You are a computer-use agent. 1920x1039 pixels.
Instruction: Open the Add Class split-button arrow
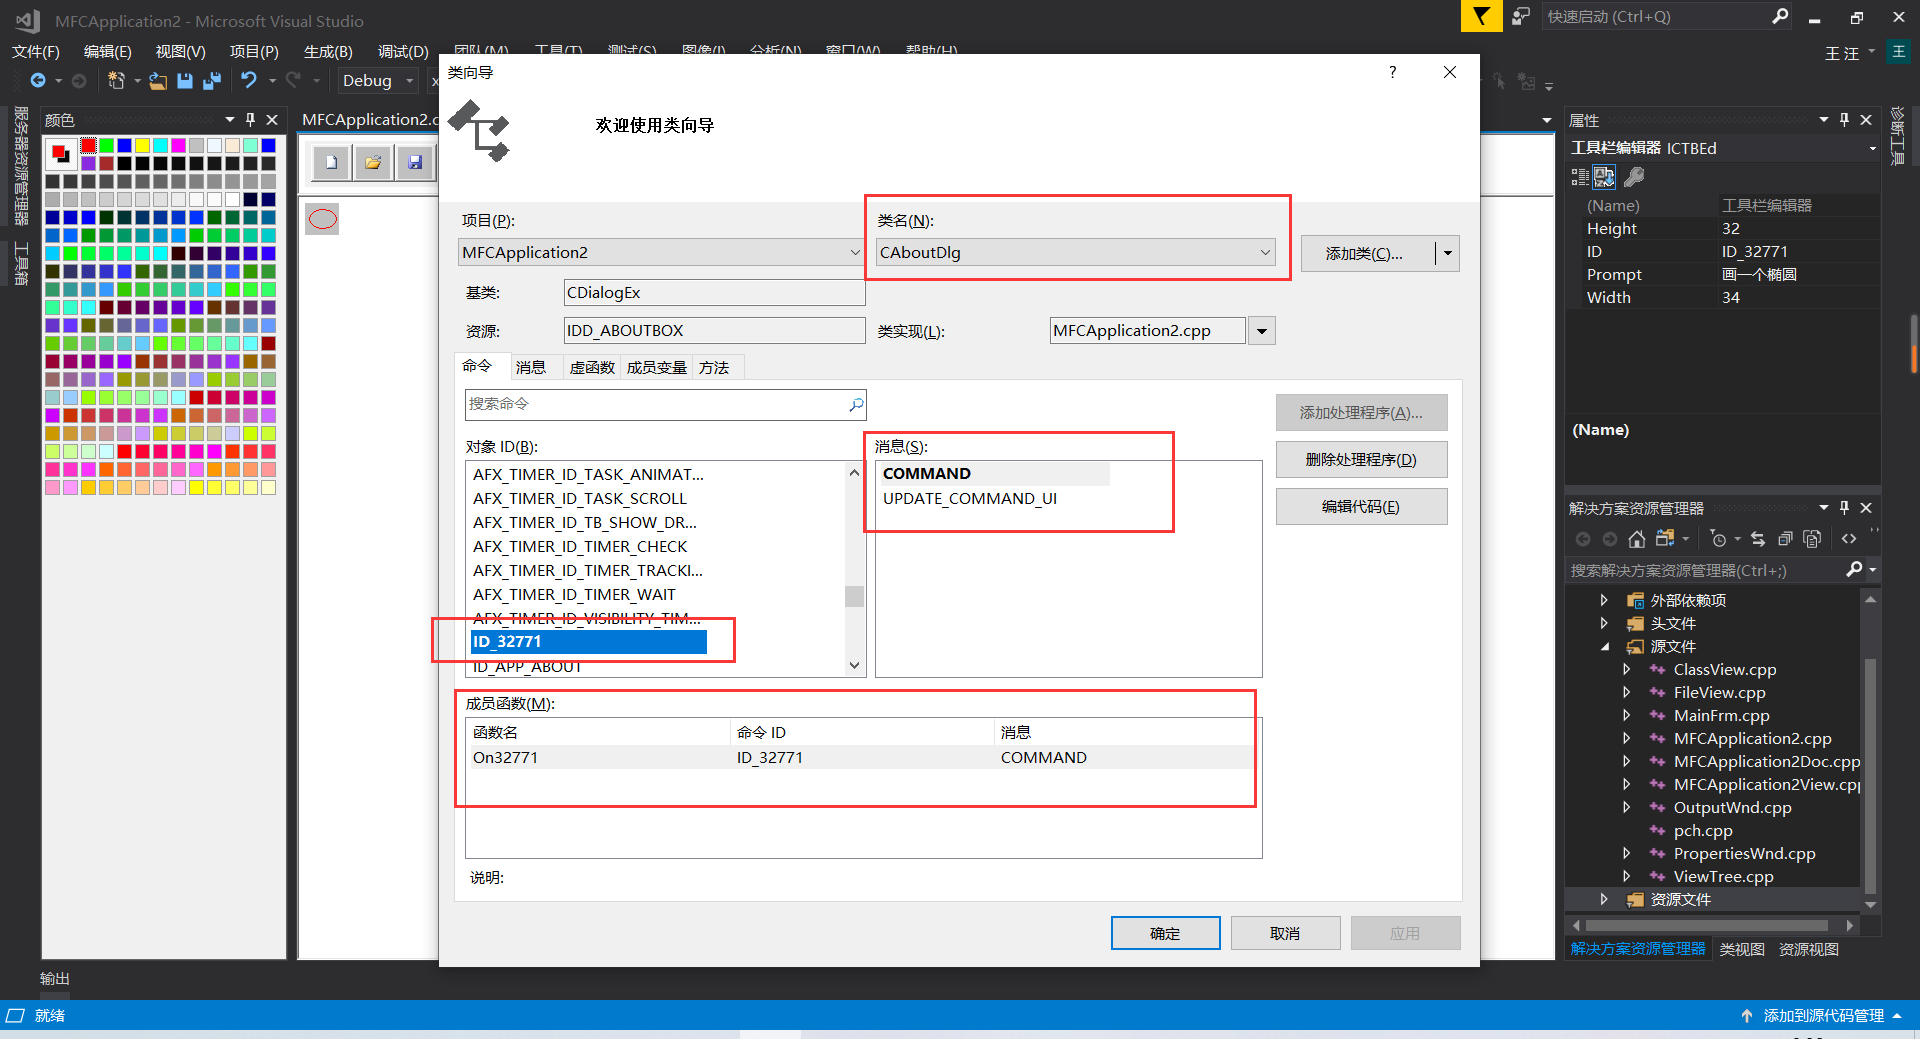tap(1447, 253)
